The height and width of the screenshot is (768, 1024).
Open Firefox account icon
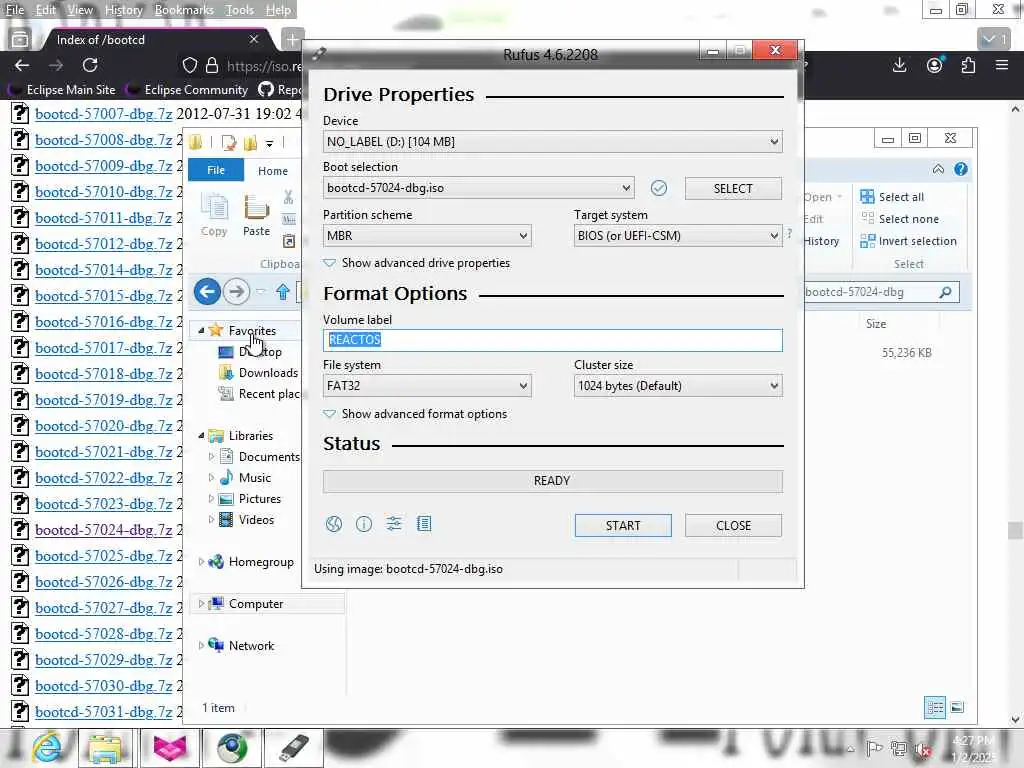click(935, 65)
